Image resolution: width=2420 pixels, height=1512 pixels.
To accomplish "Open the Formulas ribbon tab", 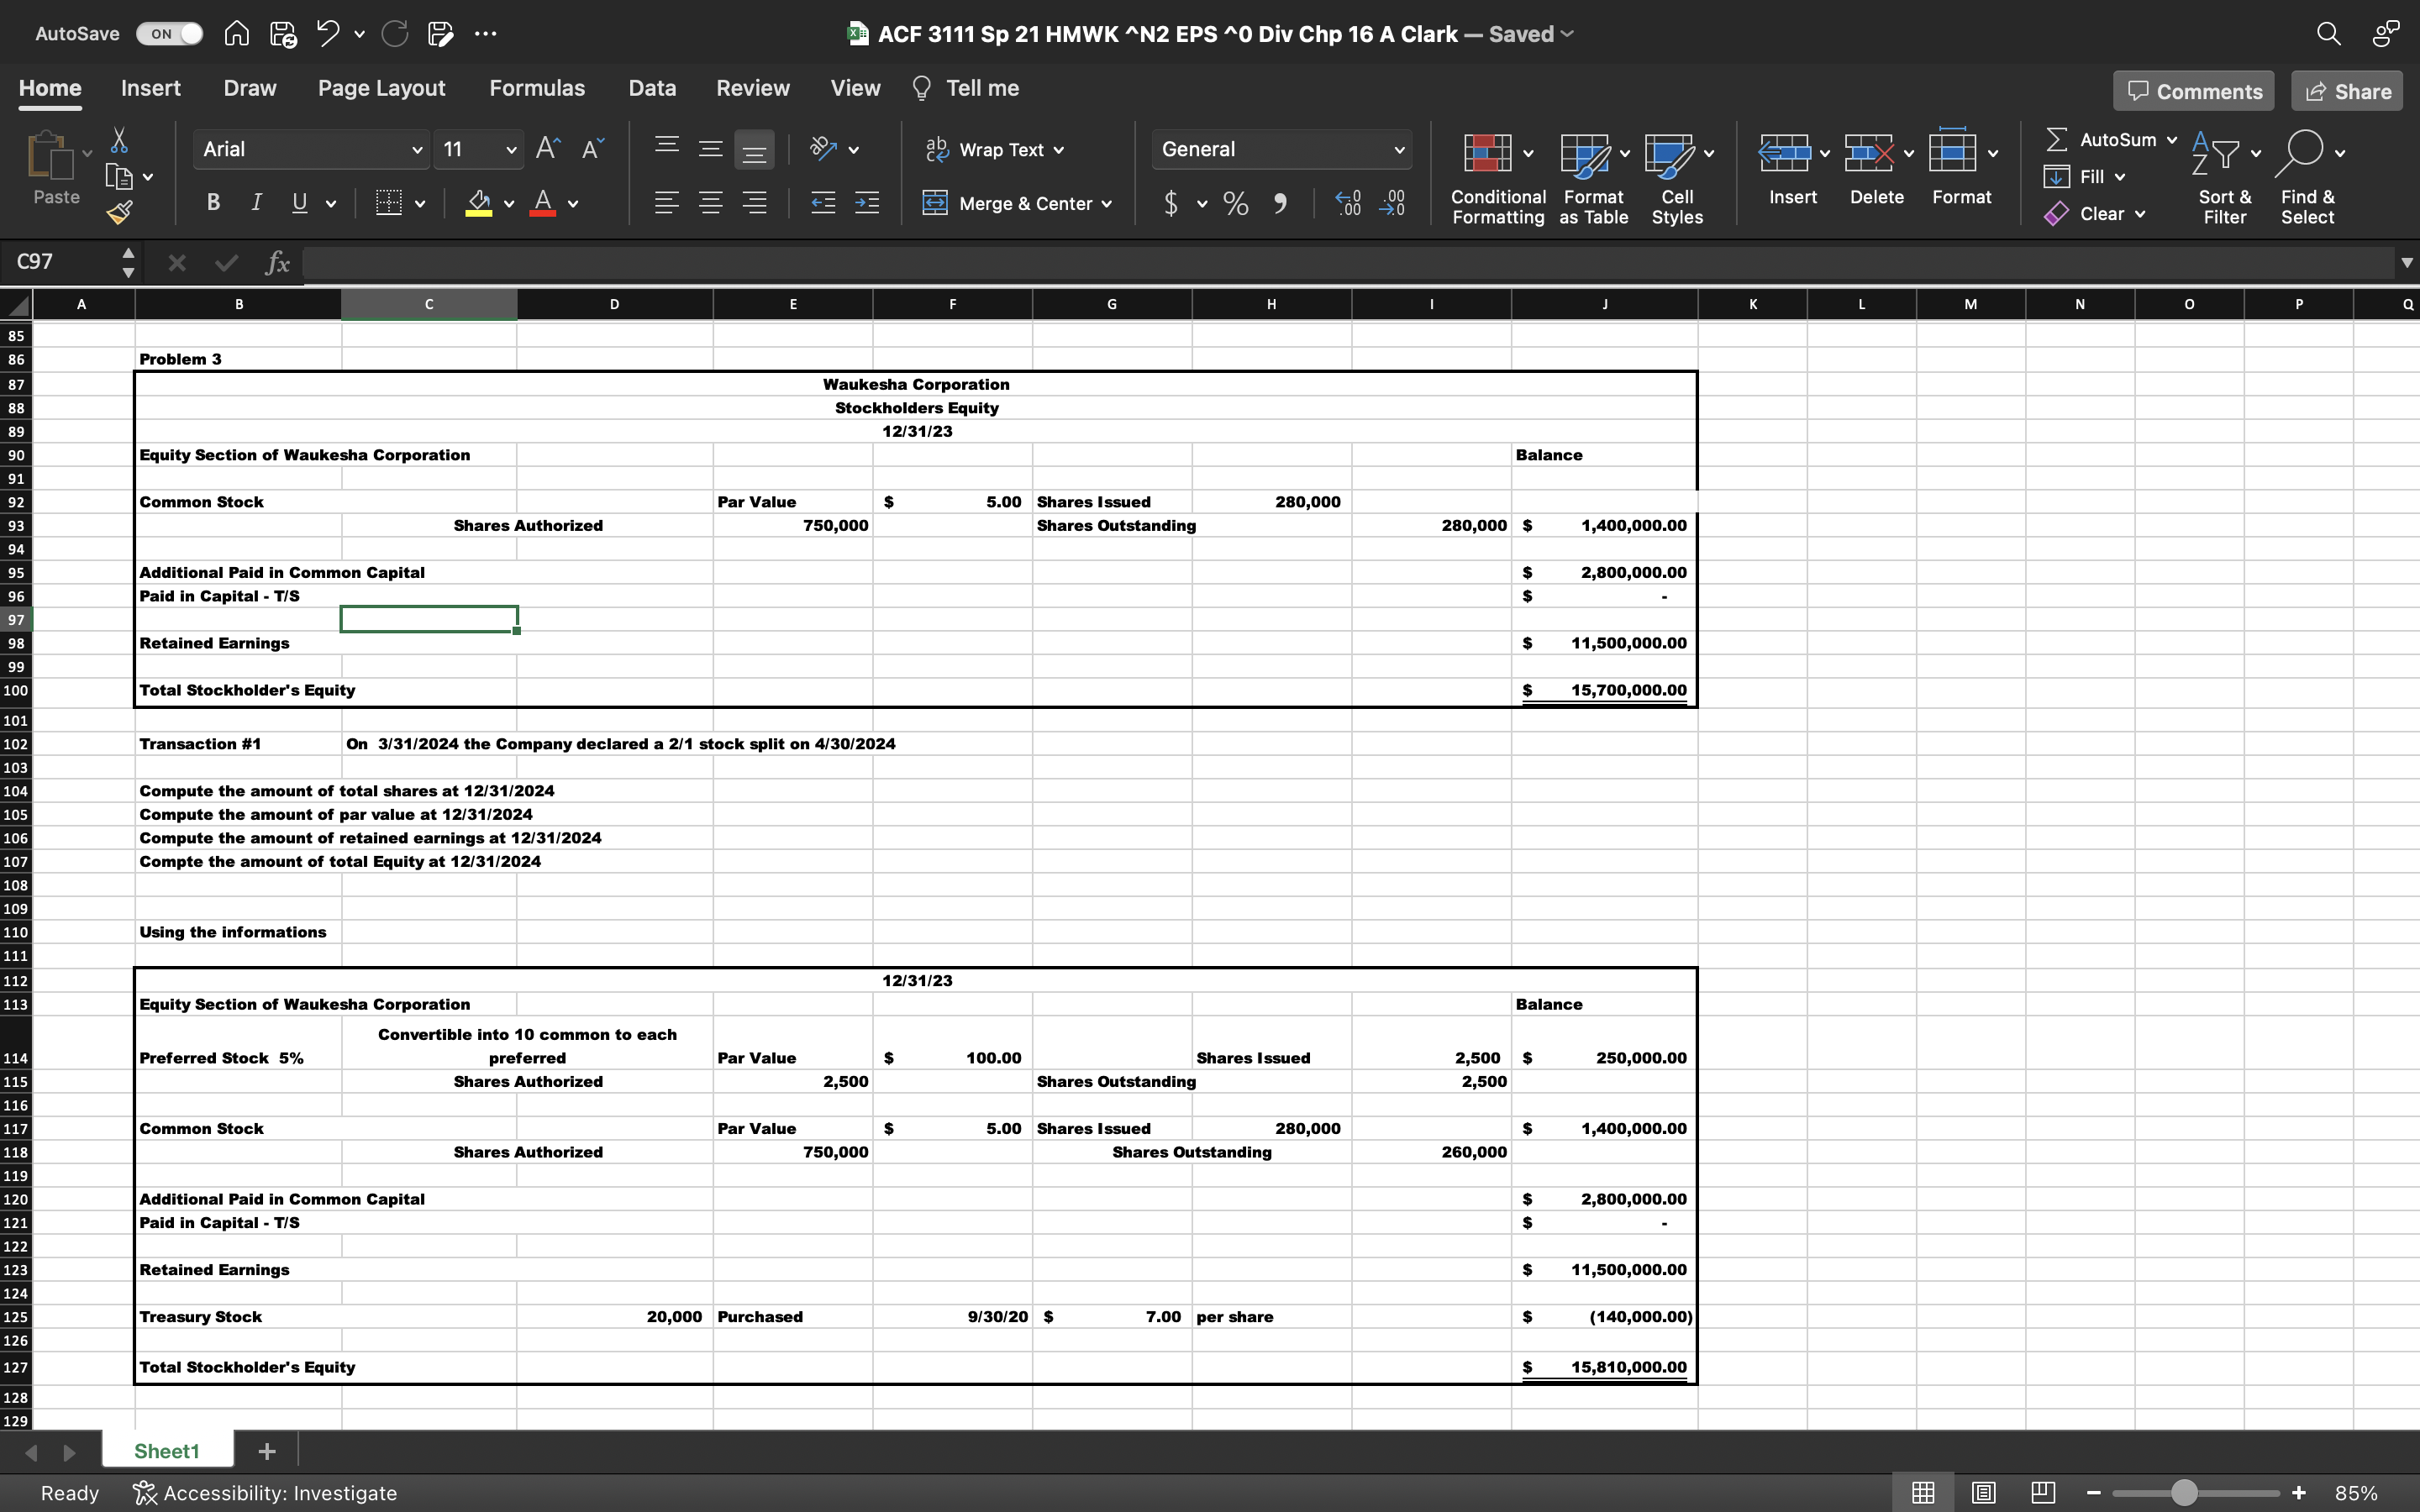I will [536, 88].
